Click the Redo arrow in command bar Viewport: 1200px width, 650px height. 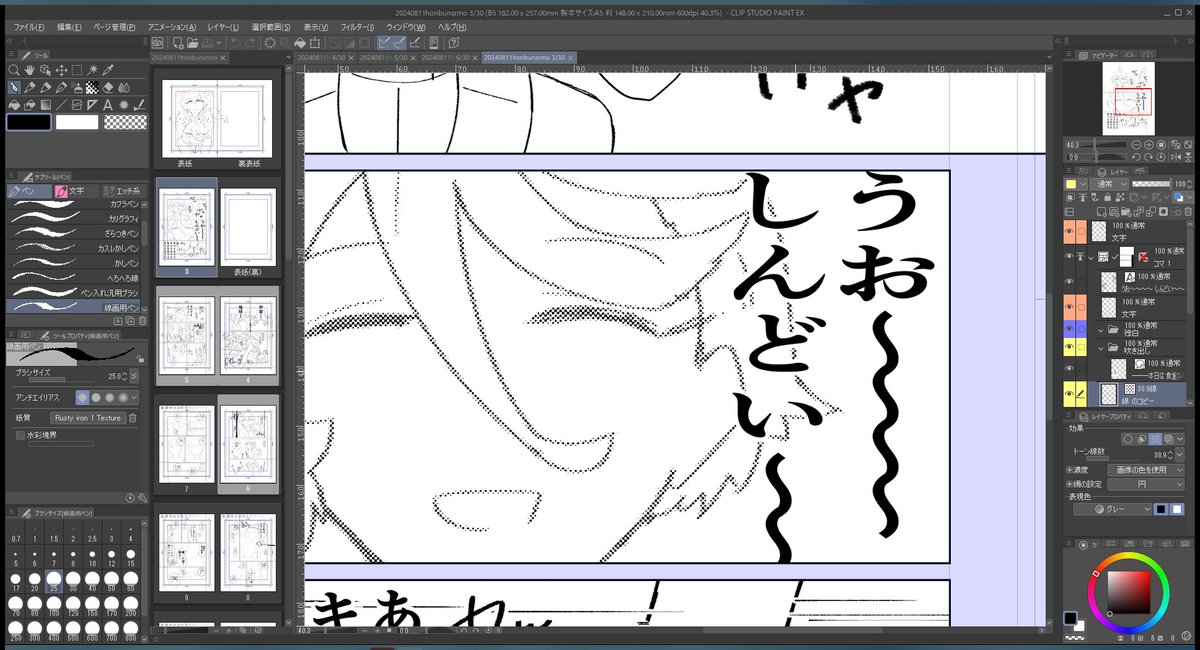250,43
